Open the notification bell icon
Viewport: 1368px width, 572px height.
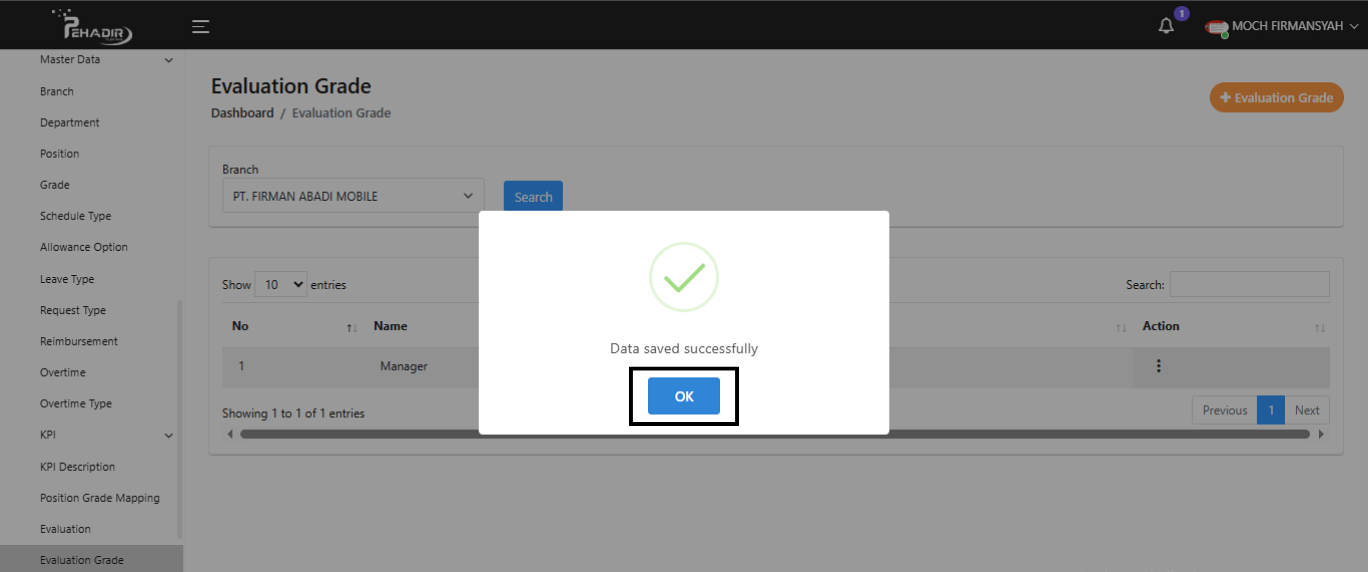pos(1166,26)
